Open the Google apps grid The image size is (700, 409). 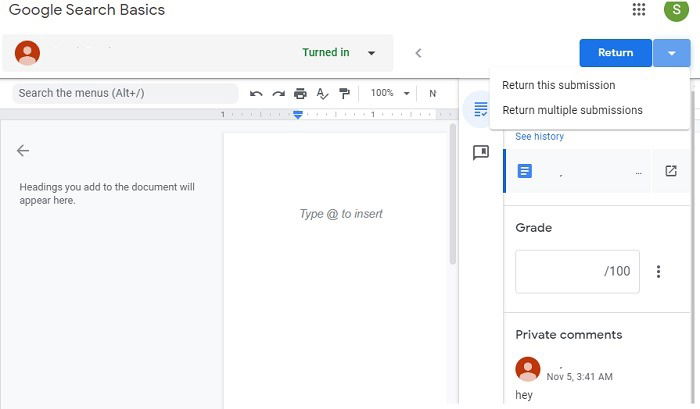639,9
